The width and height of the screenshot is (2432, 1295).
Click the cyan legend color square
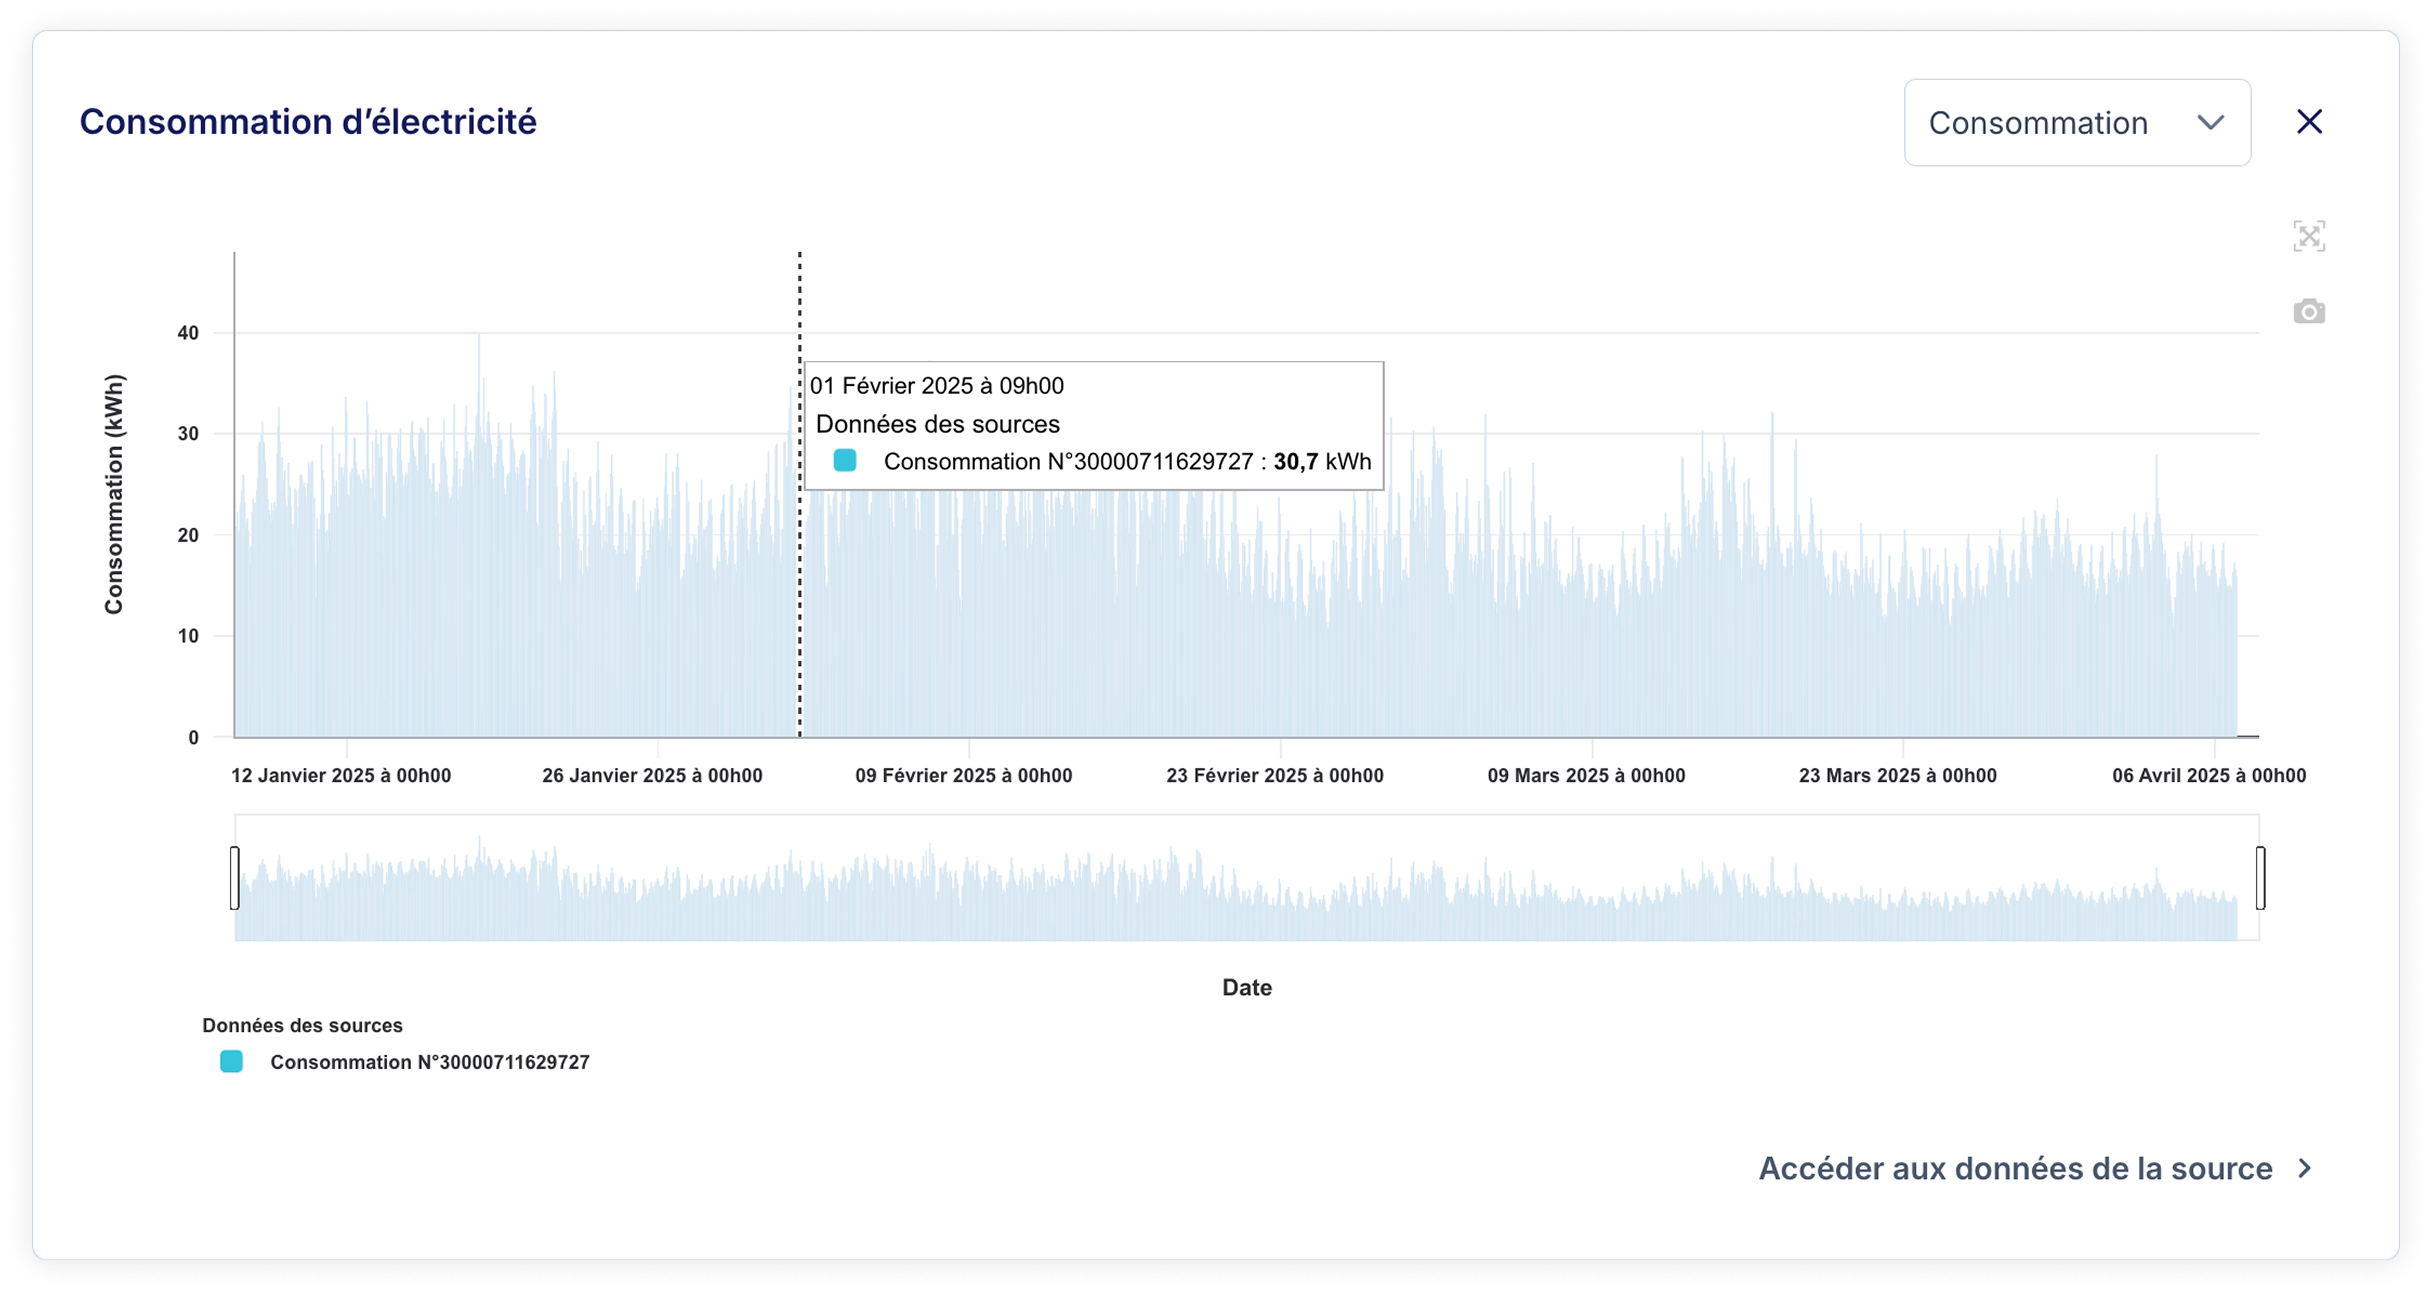(x=231, y=1062)
